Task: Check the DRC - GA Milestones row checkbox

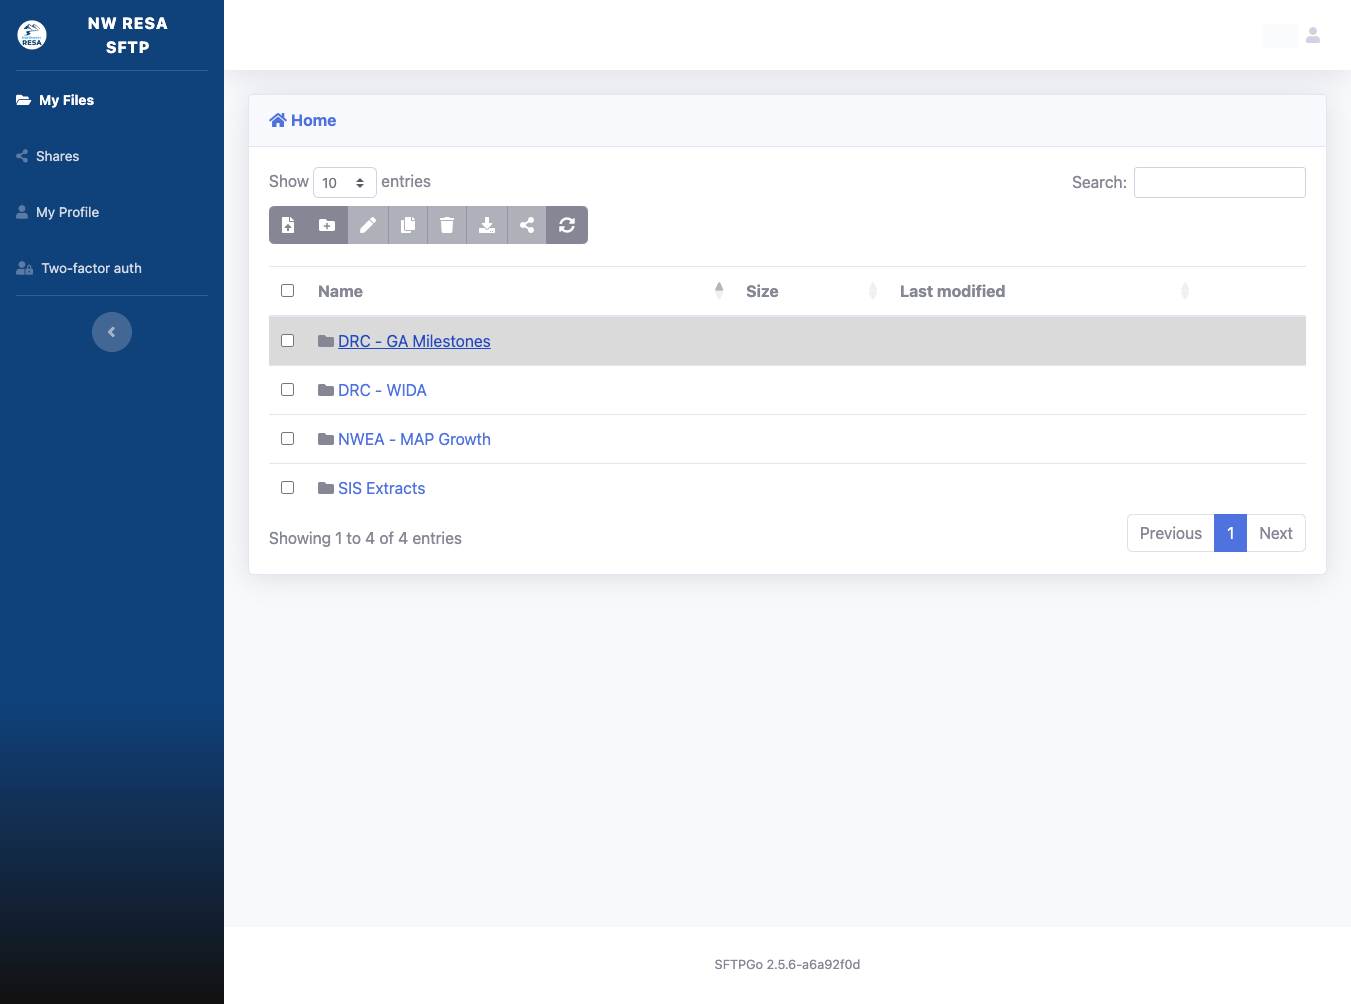Action: [x=288, y=341]
